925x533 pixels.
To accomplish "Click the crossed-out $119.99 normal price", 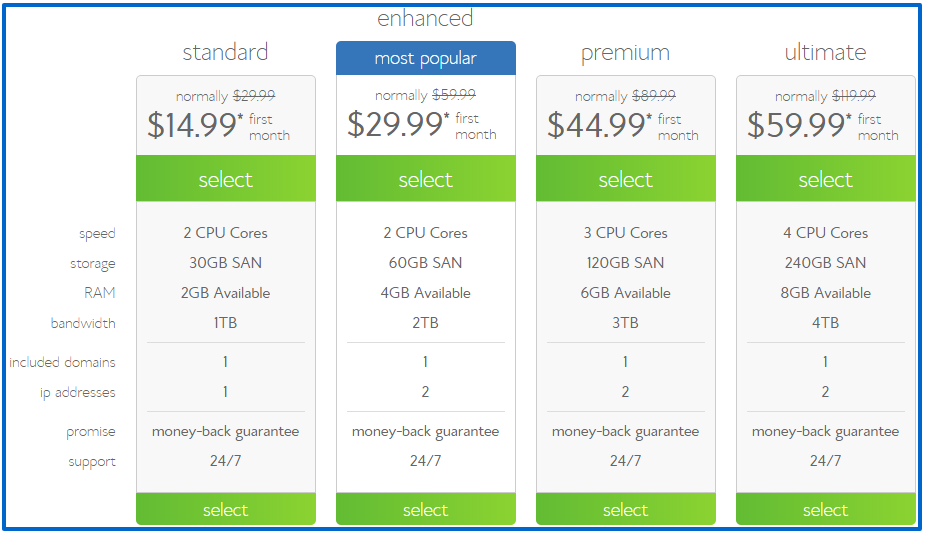I will pyautogui.click(x=853, y=96).
